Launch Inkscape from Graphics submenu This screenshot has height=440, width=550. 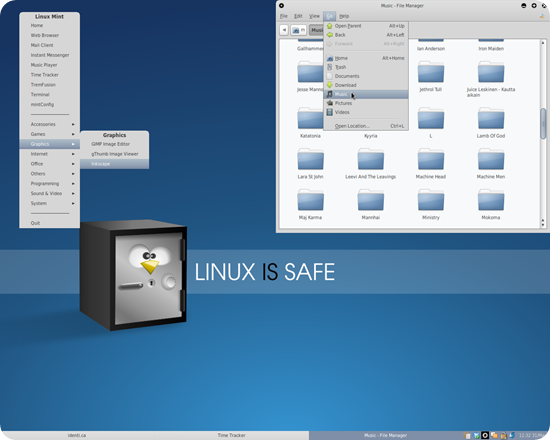pos(114,164)
